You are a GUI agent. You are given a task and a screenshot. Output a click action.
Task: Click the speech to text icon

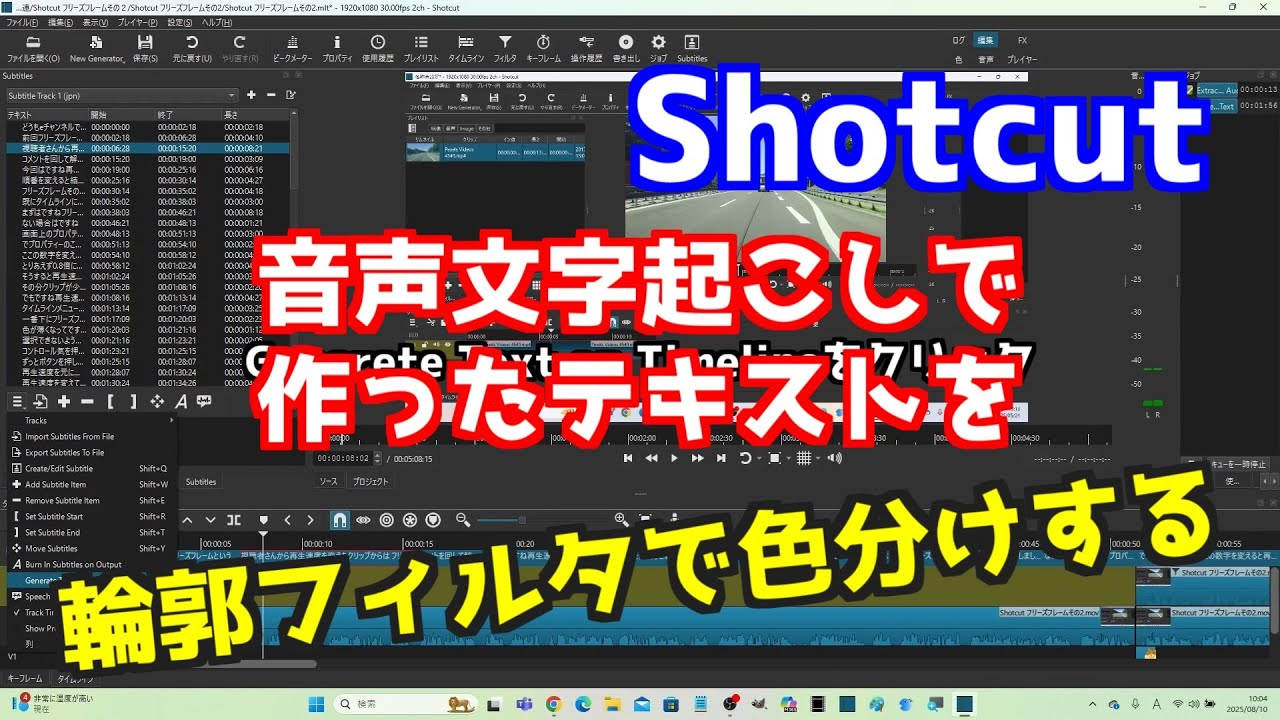click(204, 401)
